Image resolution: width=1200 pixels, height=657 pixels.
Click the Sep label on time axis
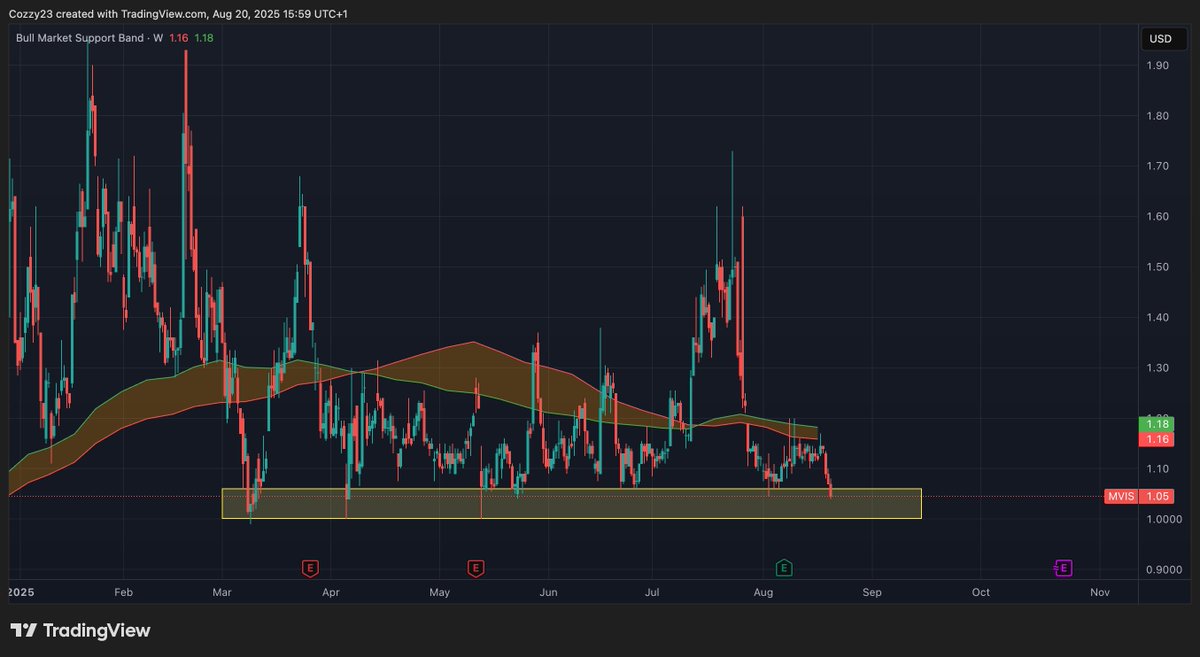pos(872,592)
